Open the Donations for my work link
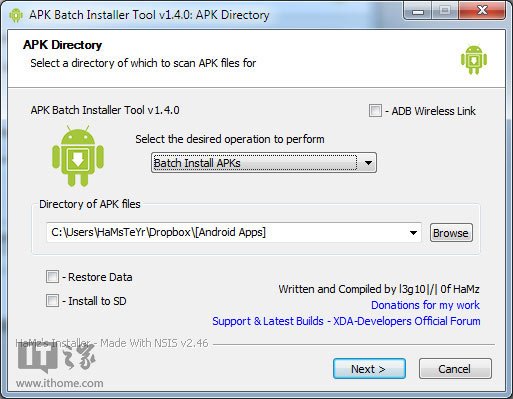513x399 pixels. point(425,305)
